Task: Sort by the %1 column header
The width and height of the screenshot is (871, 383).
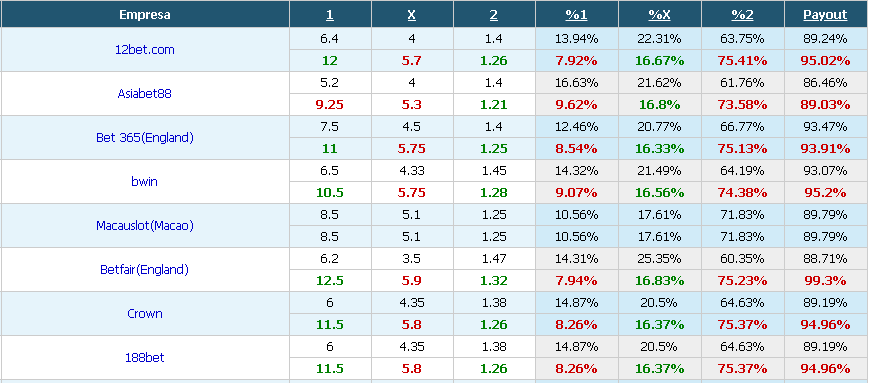Action: point(577,15)
